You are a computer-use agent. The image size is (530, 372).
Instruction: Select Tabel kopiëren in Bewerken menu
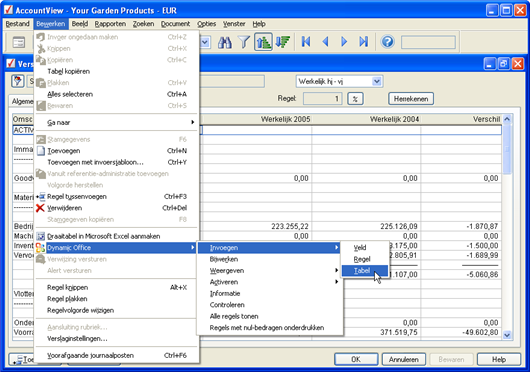tap(117, 71)
